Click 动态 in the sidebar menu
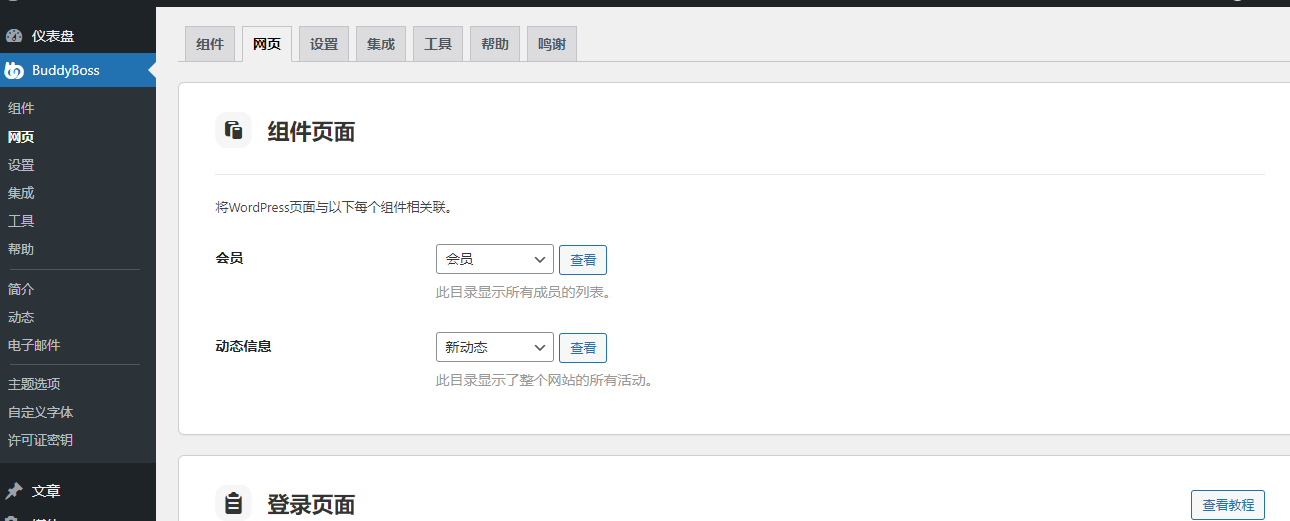 [x=21, y=317]
